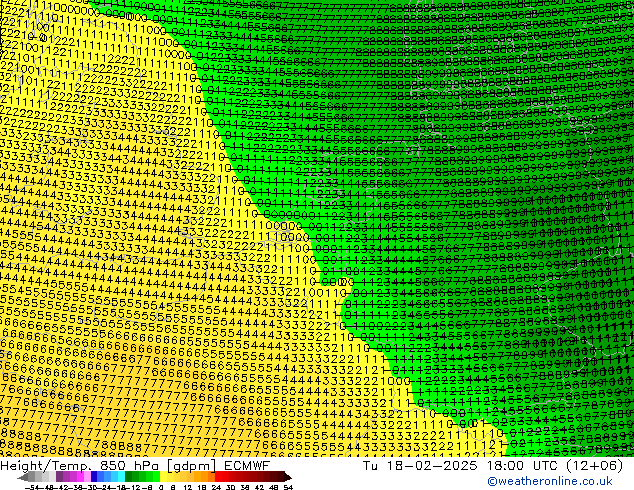634x490 pixels.
Task: Click the dark green swatch on the scale
Action: [x=129, y=477]
